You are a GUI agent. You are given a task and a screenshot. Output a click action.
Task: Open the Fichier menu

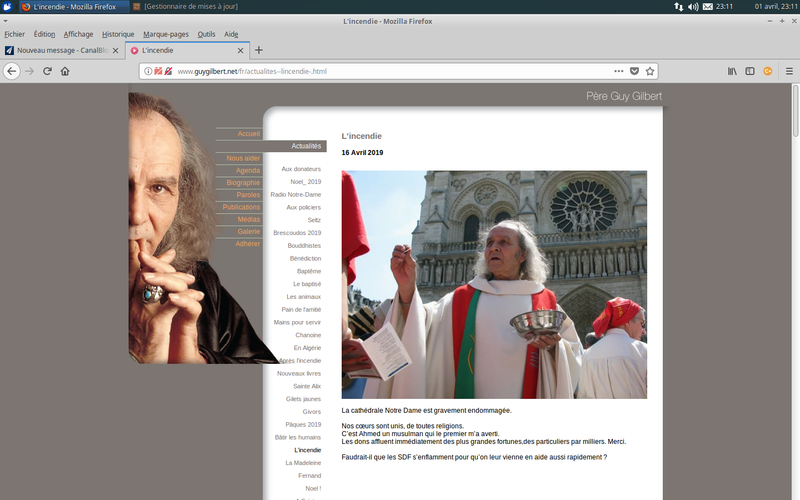click(x=14, y=34)
